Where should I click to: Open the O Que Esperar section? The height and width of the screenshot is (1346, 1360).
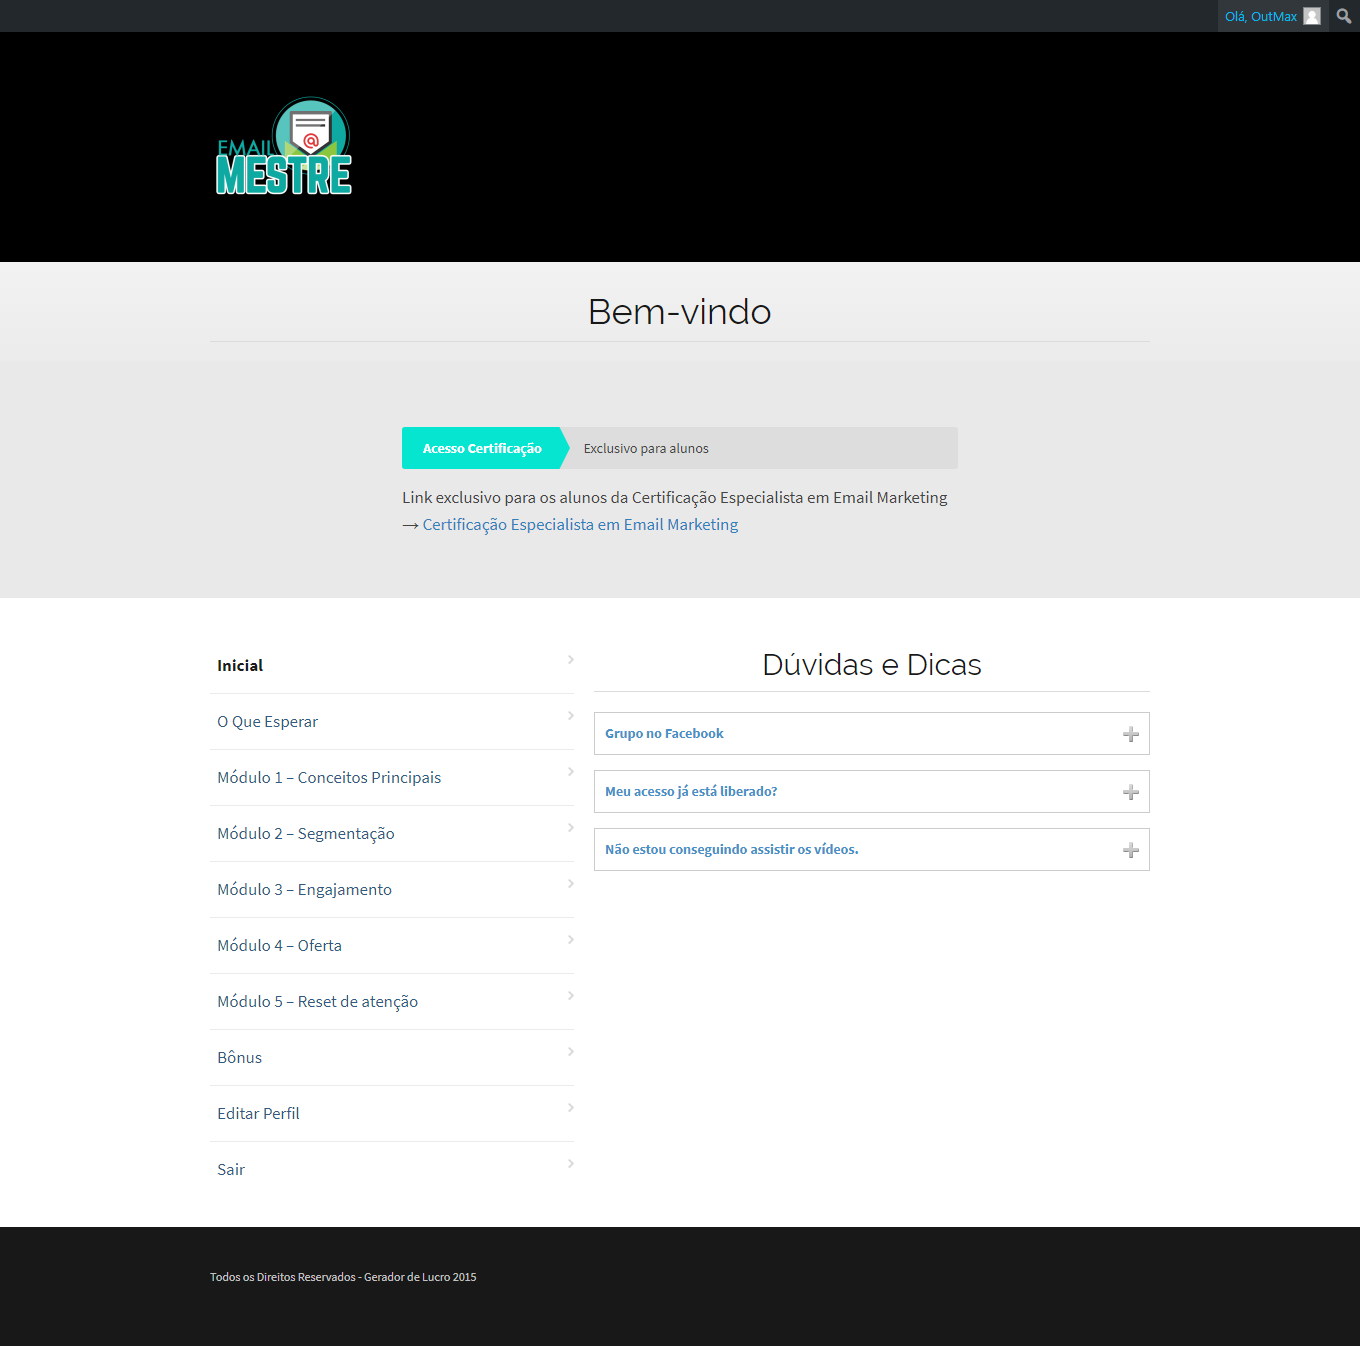point(267,722)
